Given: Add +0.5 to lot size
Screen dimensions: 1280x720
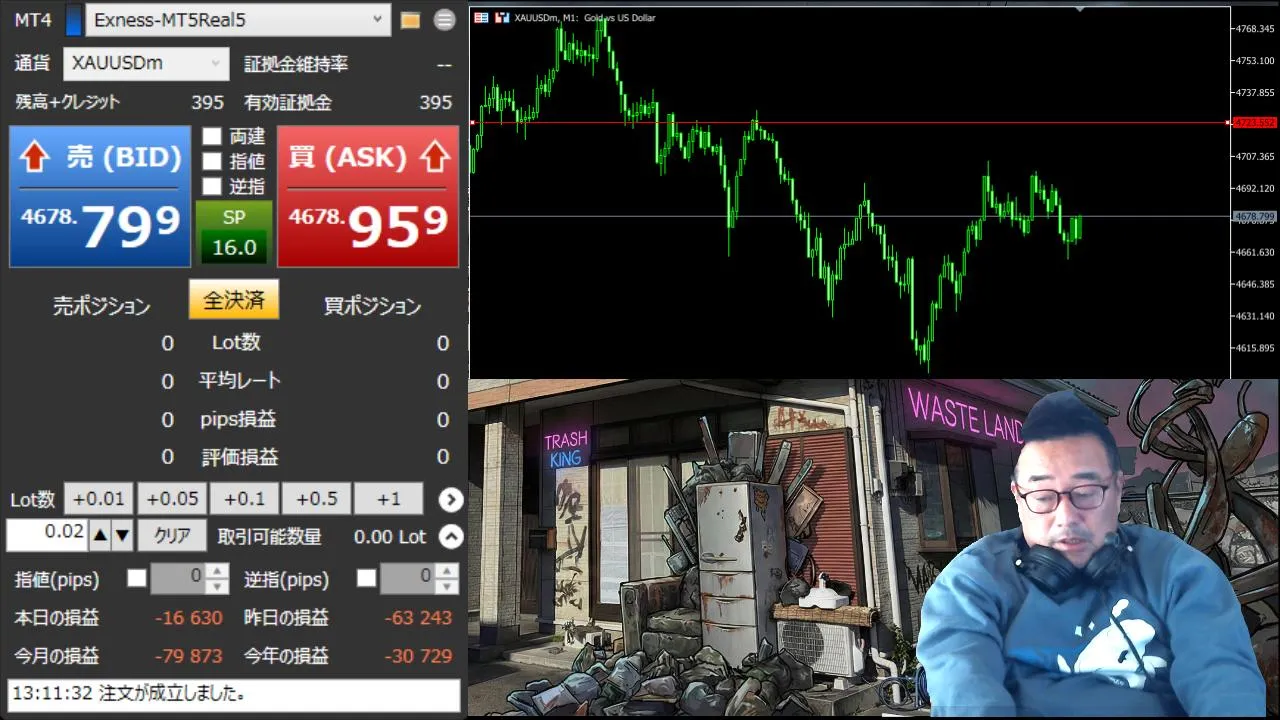Looking at the screenshot, I should click(316, 499).
